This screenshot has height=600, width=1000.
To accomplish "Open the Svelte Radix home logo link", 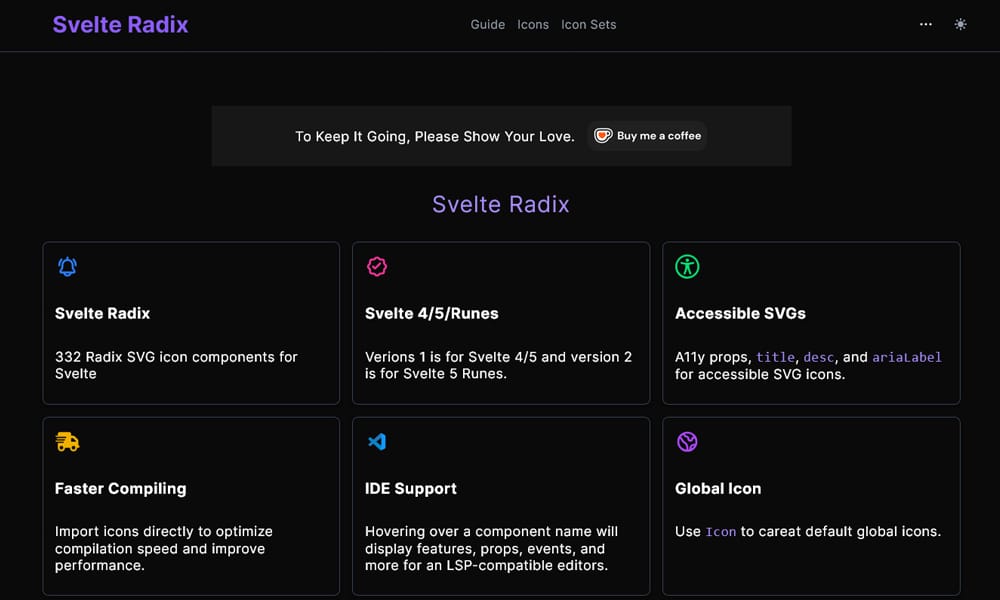I will coord(120,25).
